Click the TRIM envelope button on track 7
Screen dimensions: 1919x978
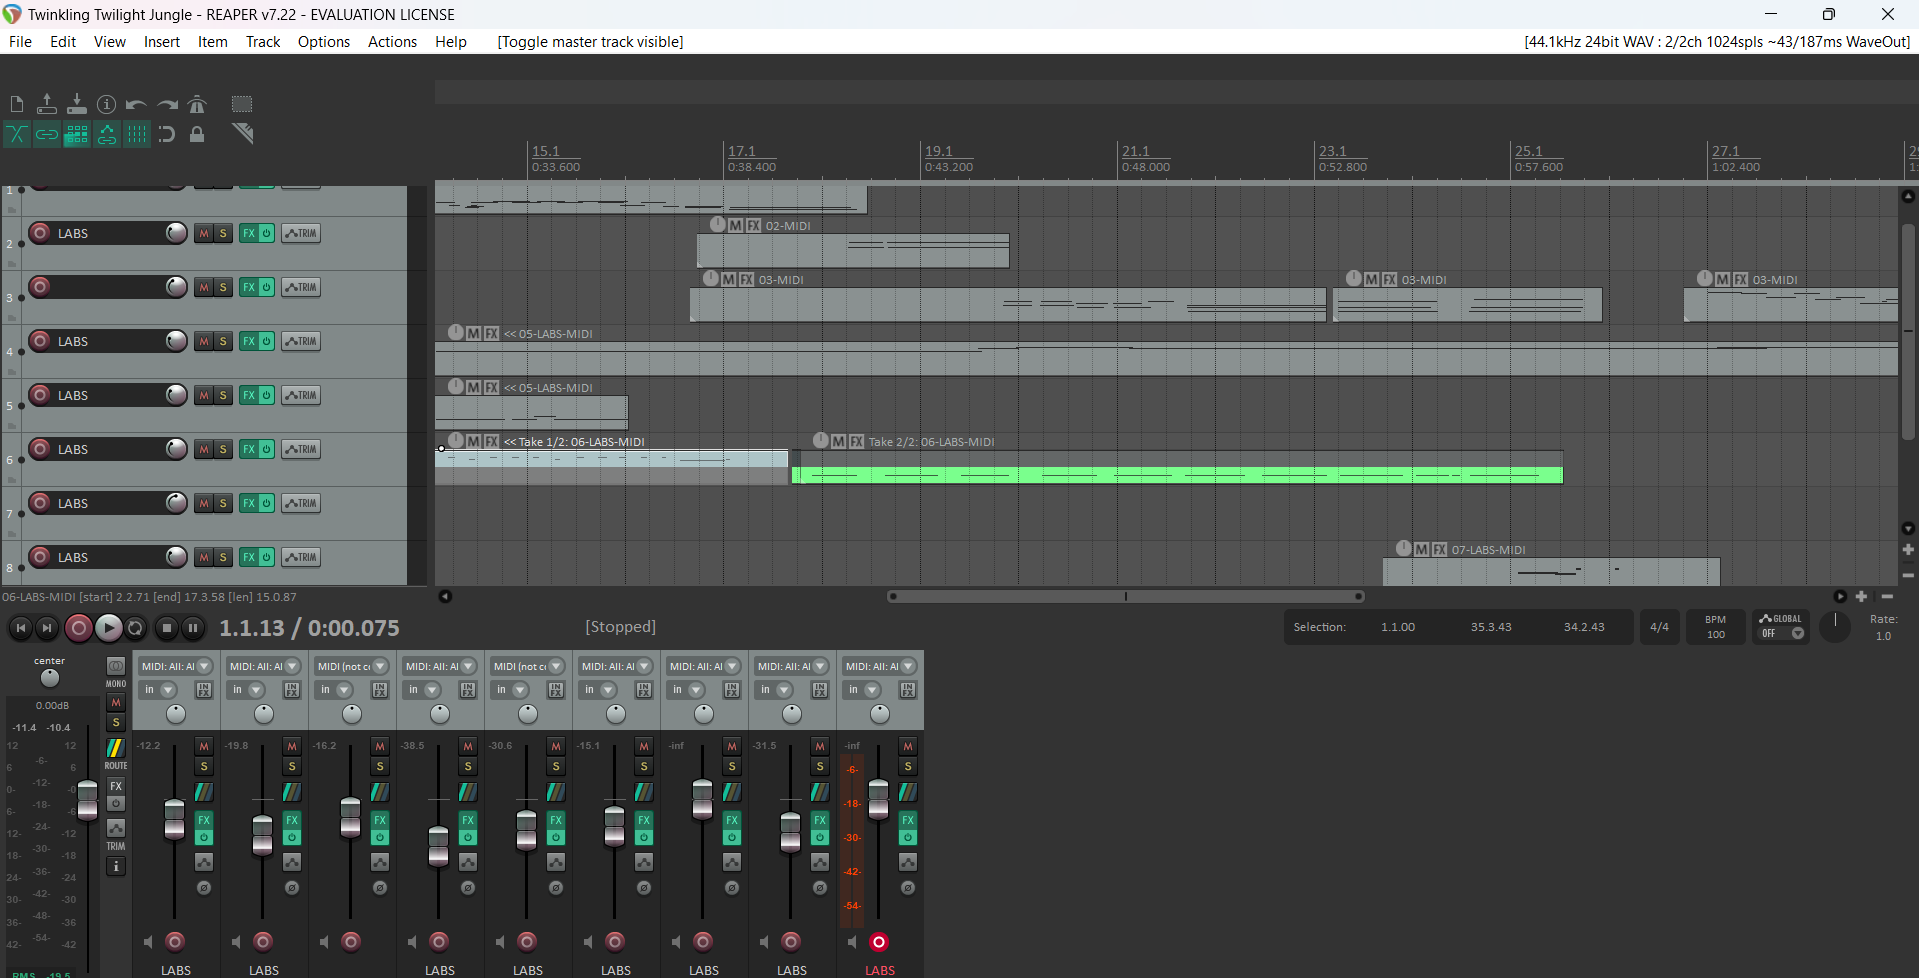301,503
